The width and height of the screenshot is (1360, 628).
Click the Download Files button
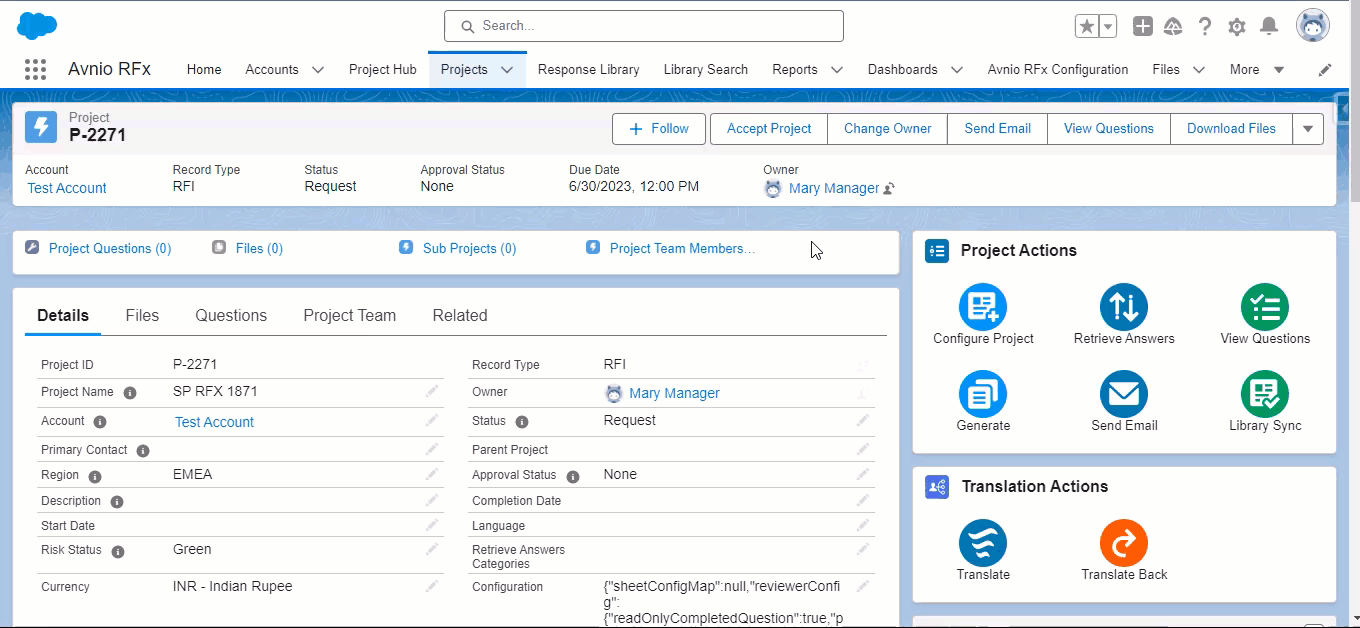pyautogui.click(x=1231, y=129)
